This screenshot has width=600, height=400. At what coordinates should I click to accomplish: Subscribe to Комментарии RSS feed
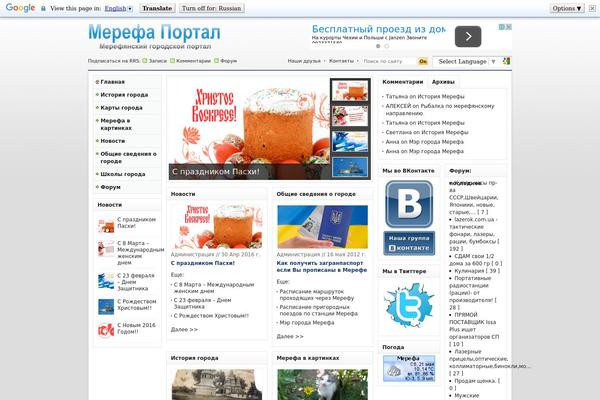click(x=190, y=61)
